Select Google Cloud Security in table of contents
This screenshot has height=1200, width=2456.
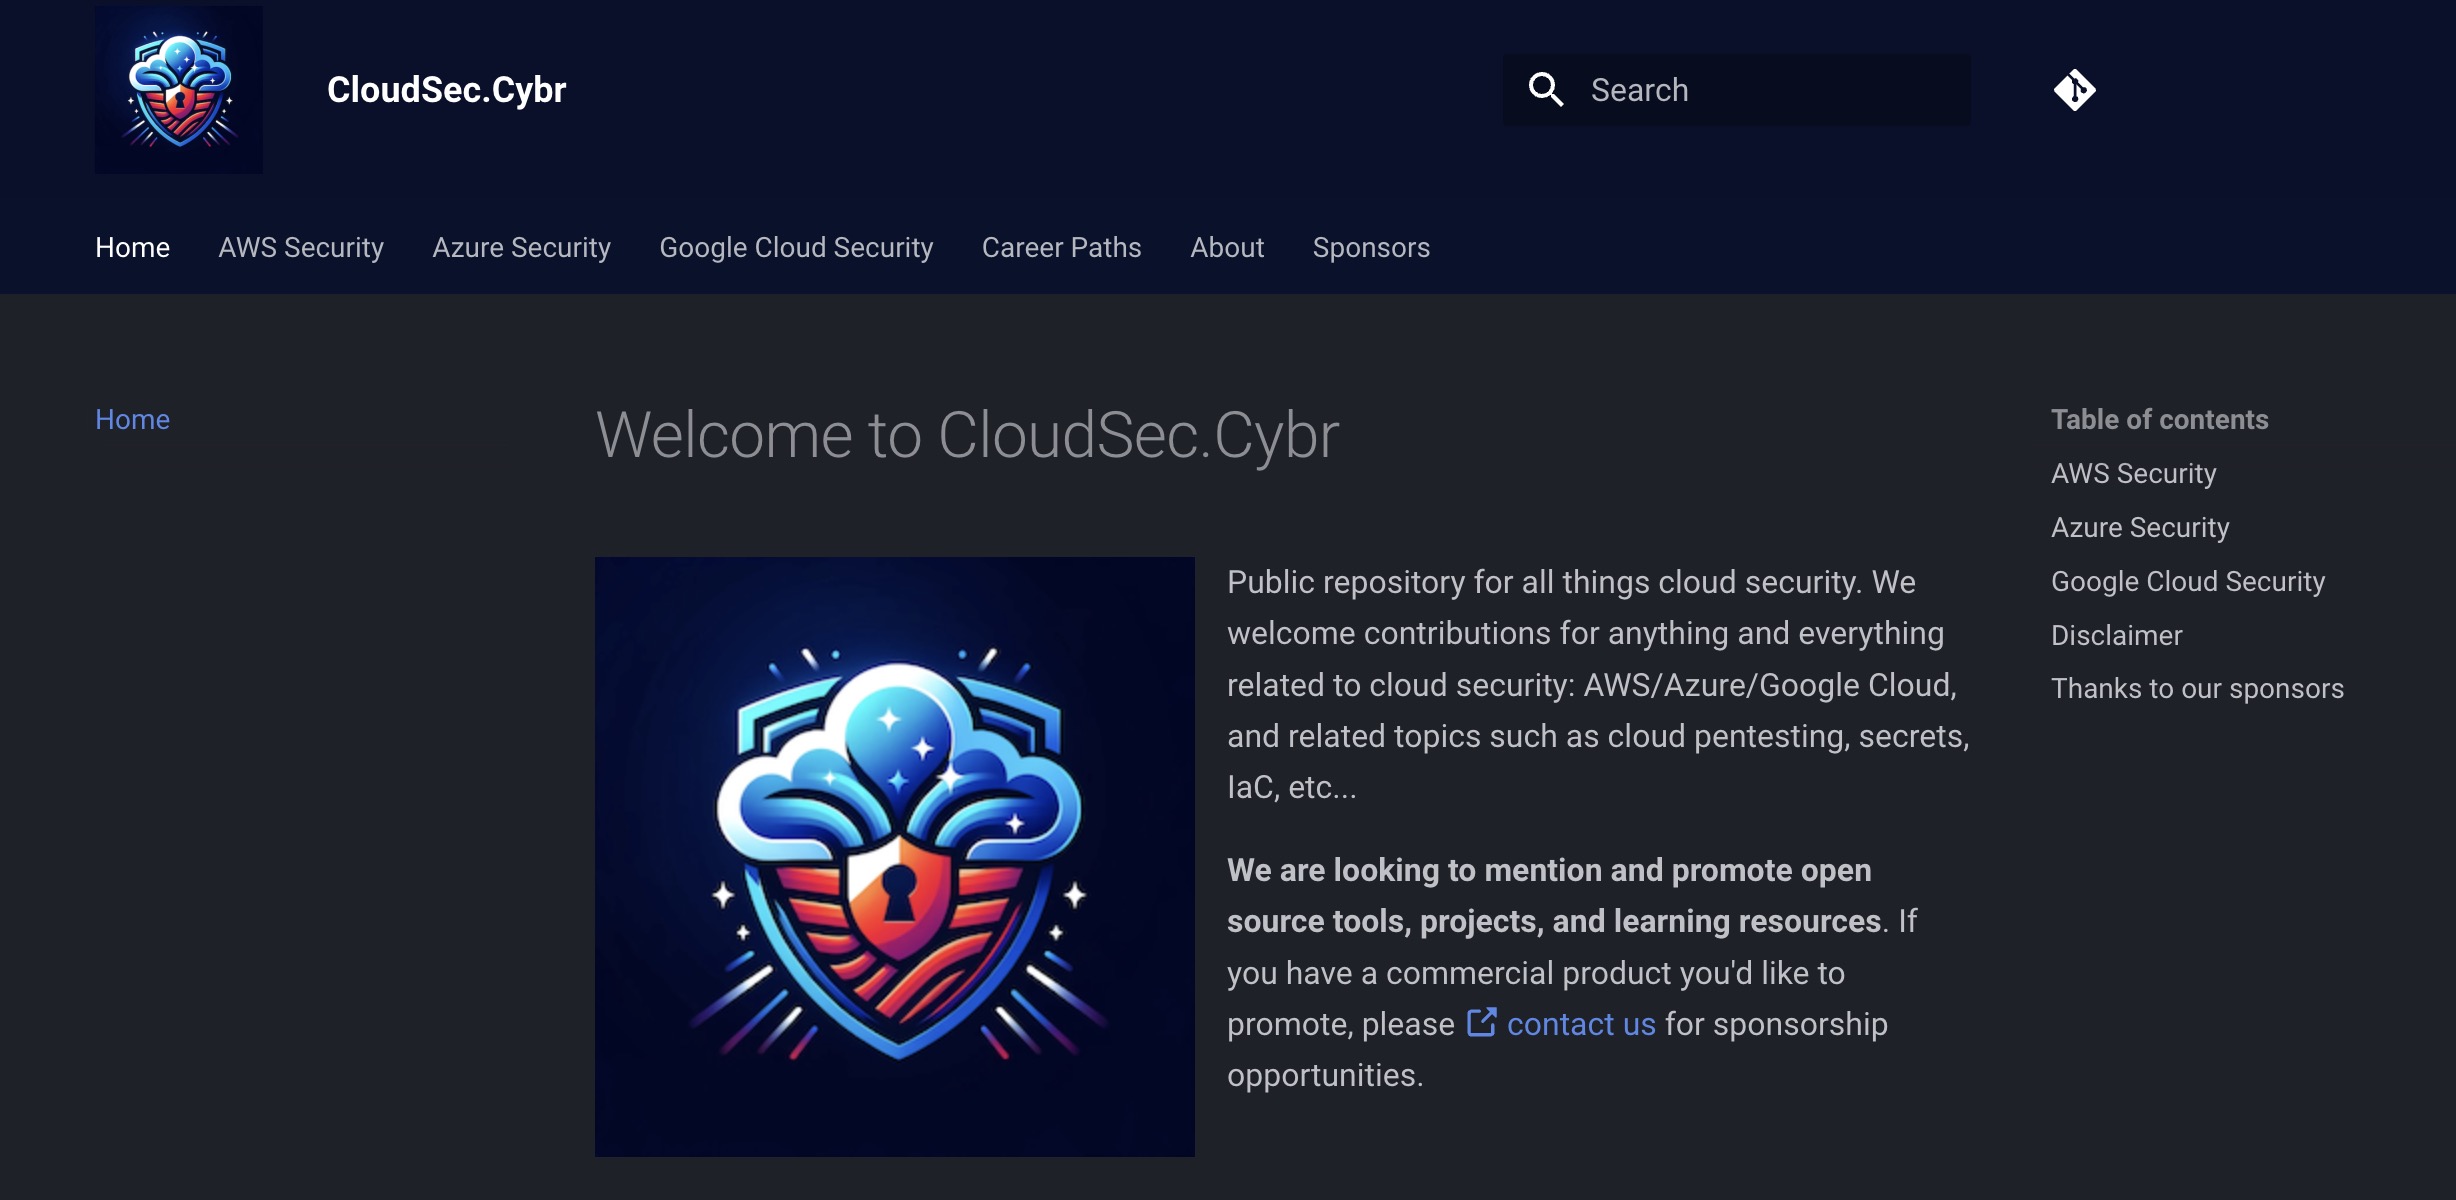(x=2187, y=581)
